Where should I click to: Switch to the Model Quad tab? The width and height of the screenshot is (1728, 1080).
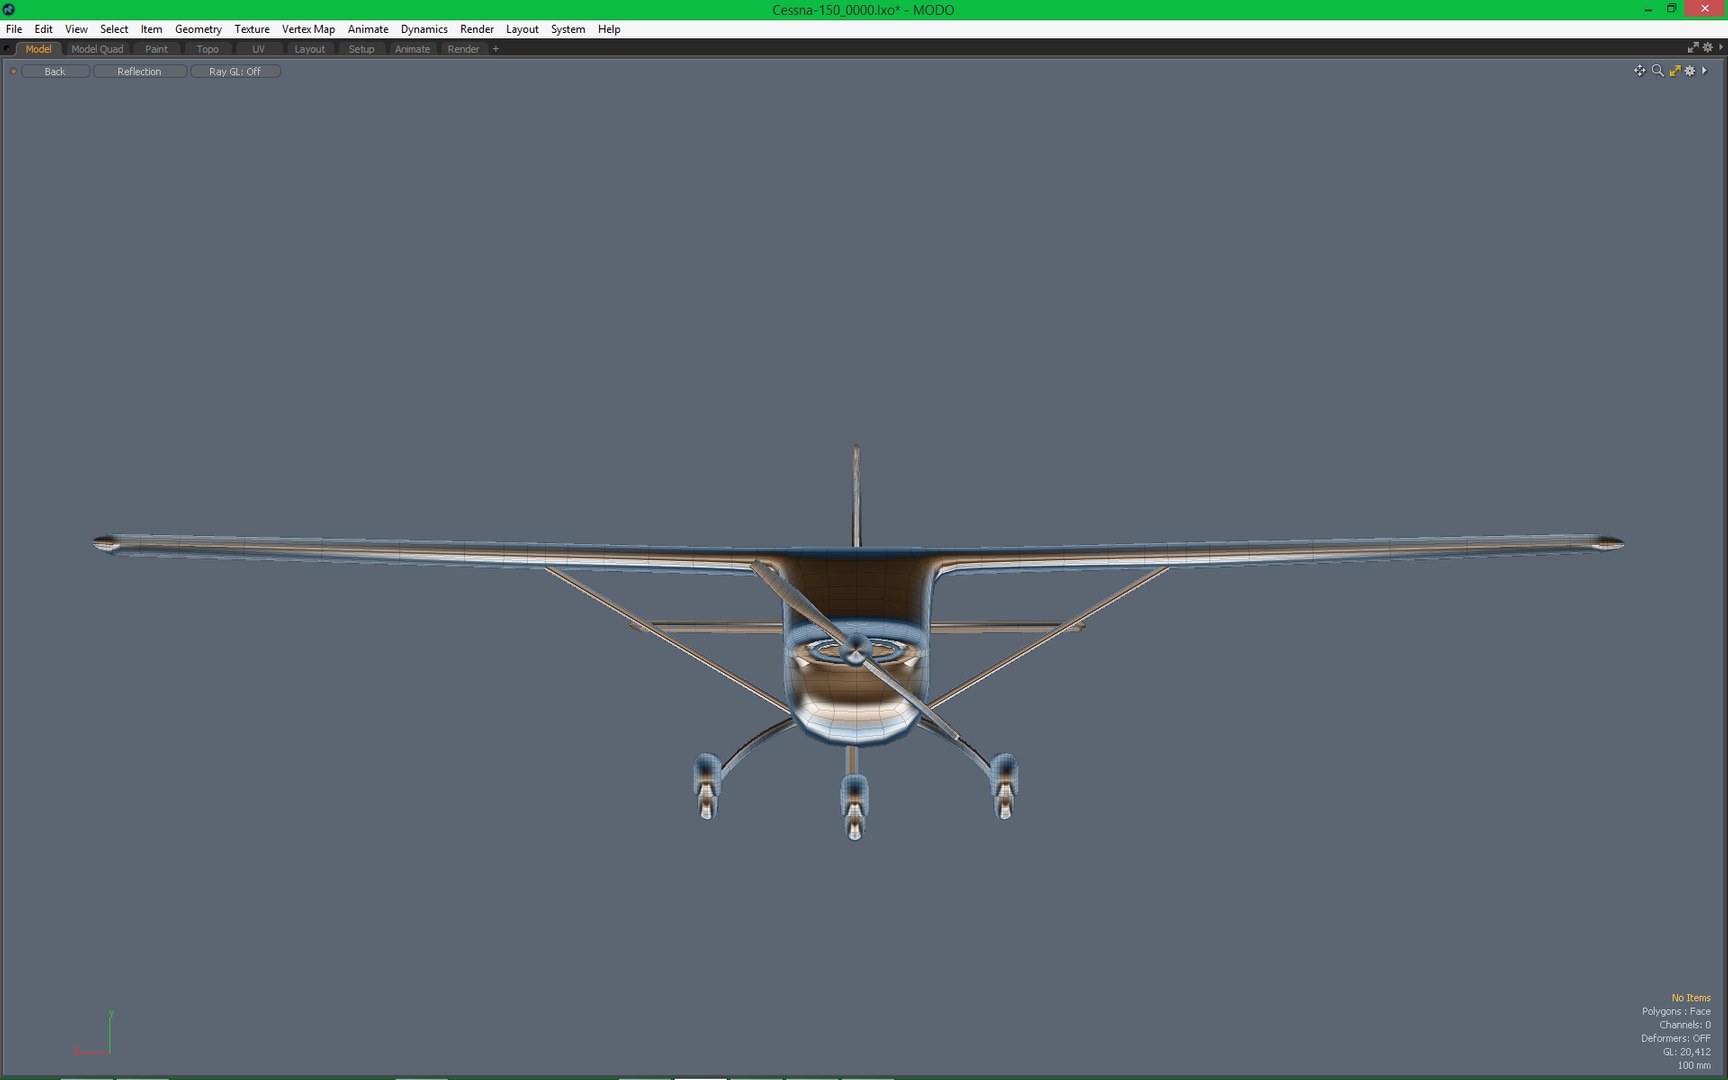point(97,49)
